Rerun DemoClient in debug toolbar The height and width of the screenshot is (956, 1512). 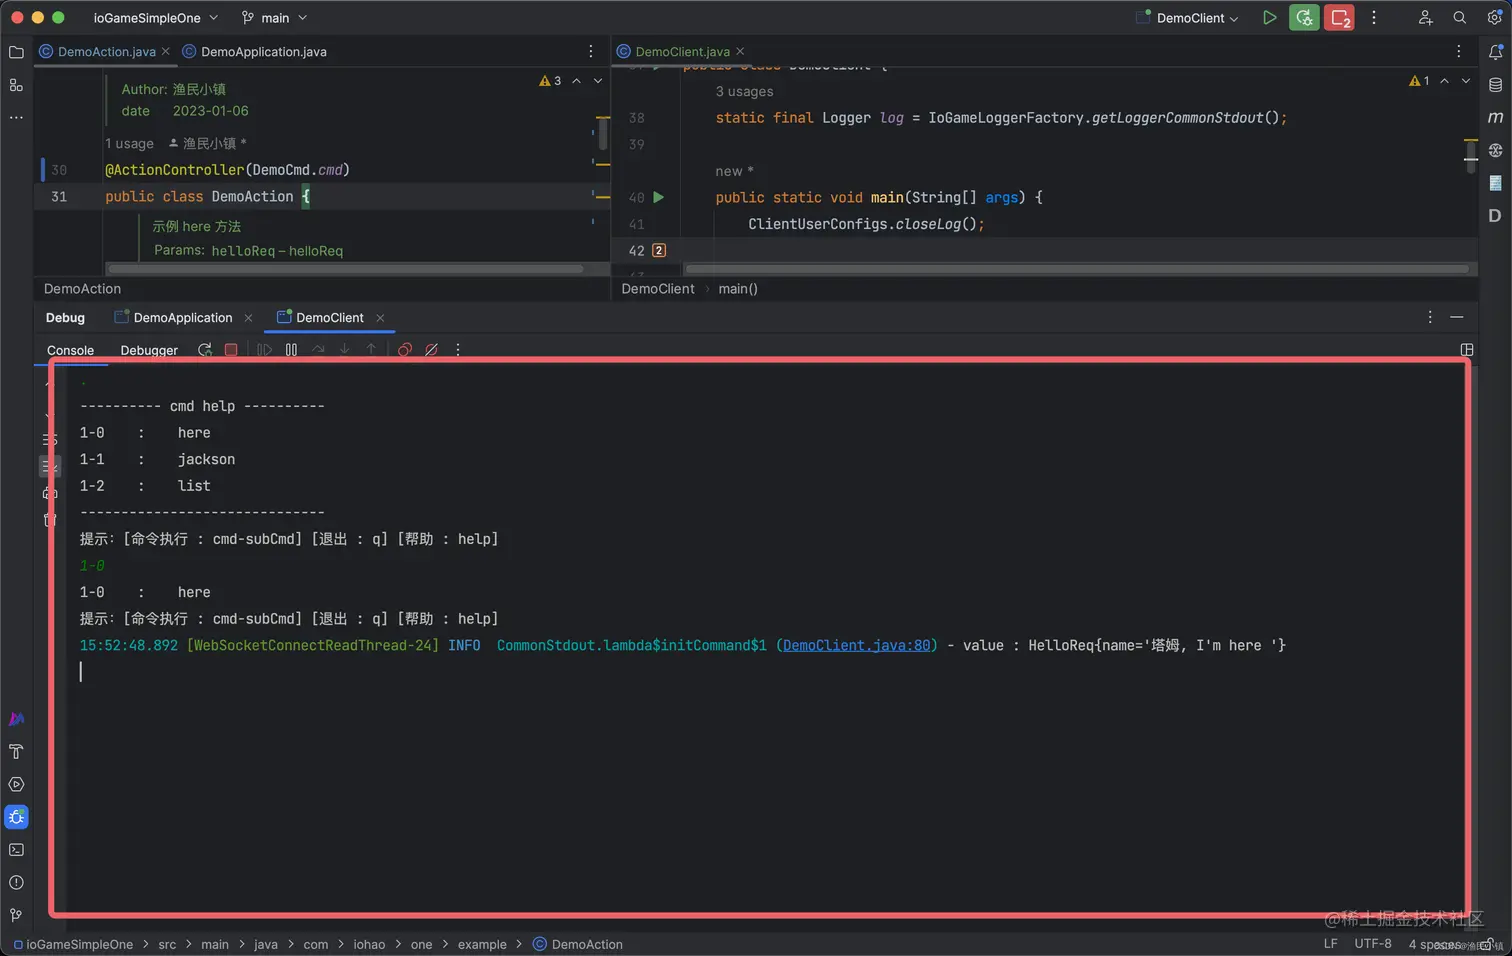(205, 350)
